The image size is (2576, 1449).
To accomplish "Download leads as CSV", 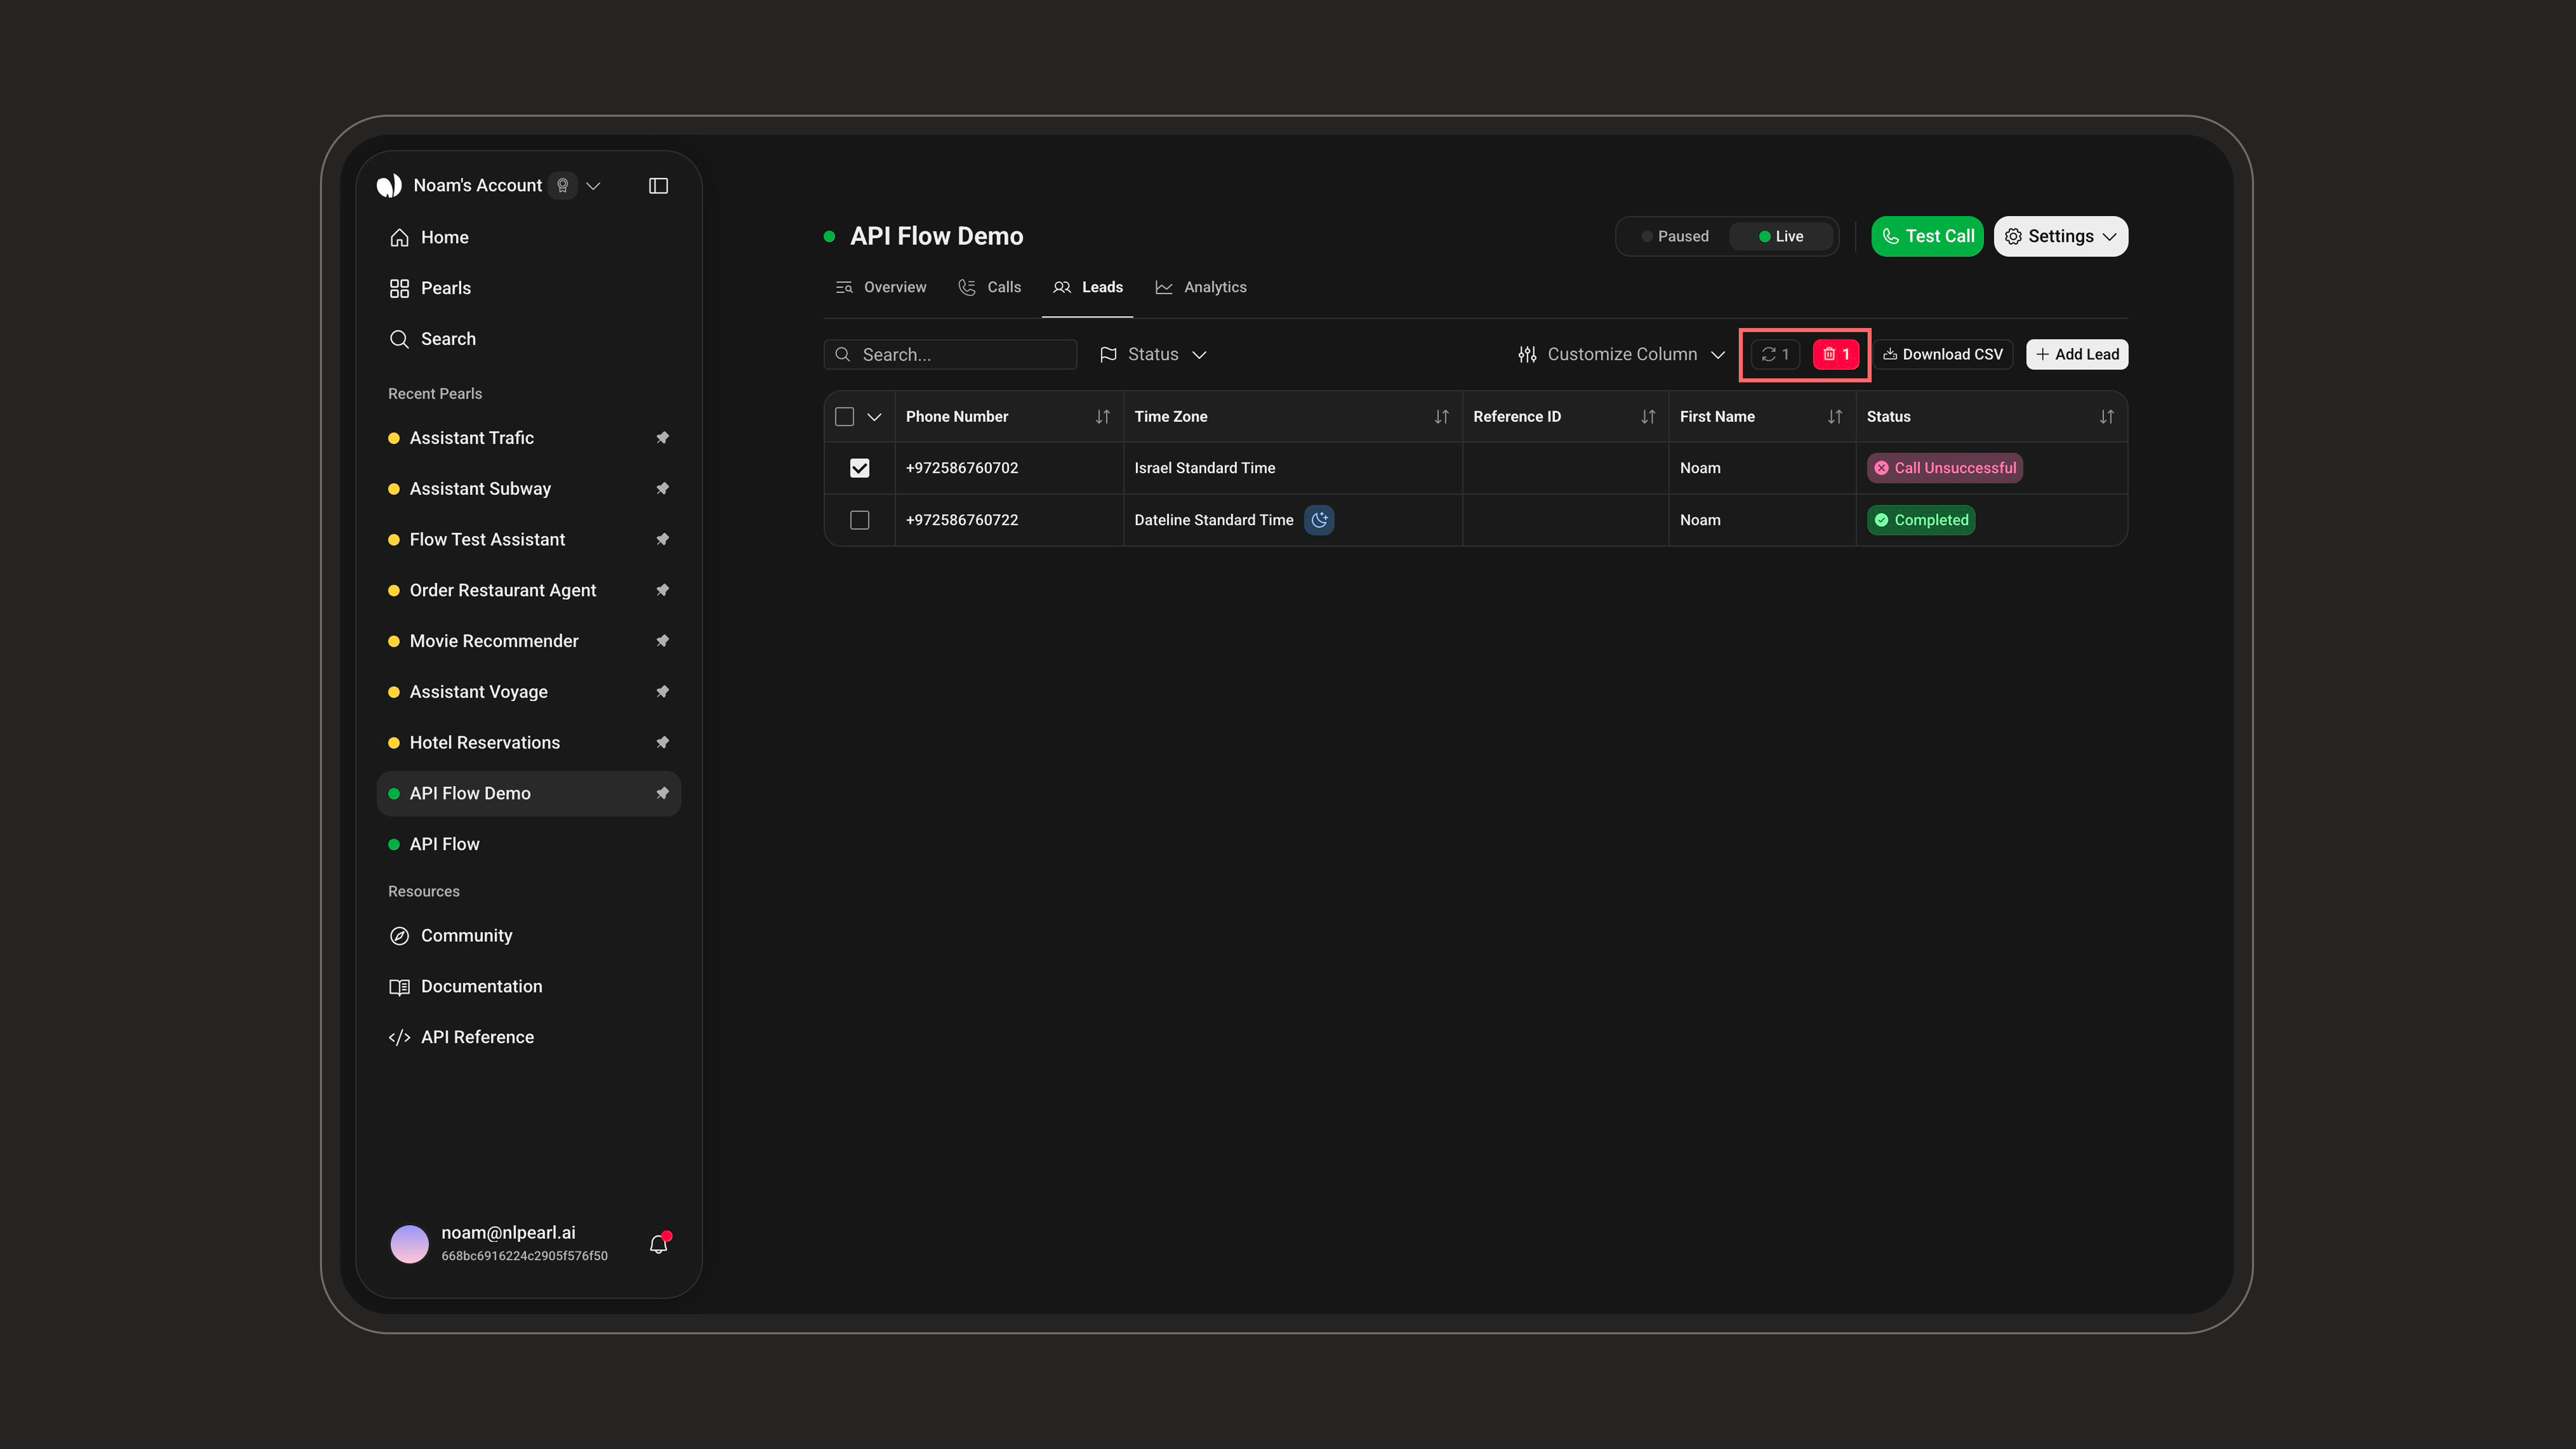I will click(x=1943, y=354).
